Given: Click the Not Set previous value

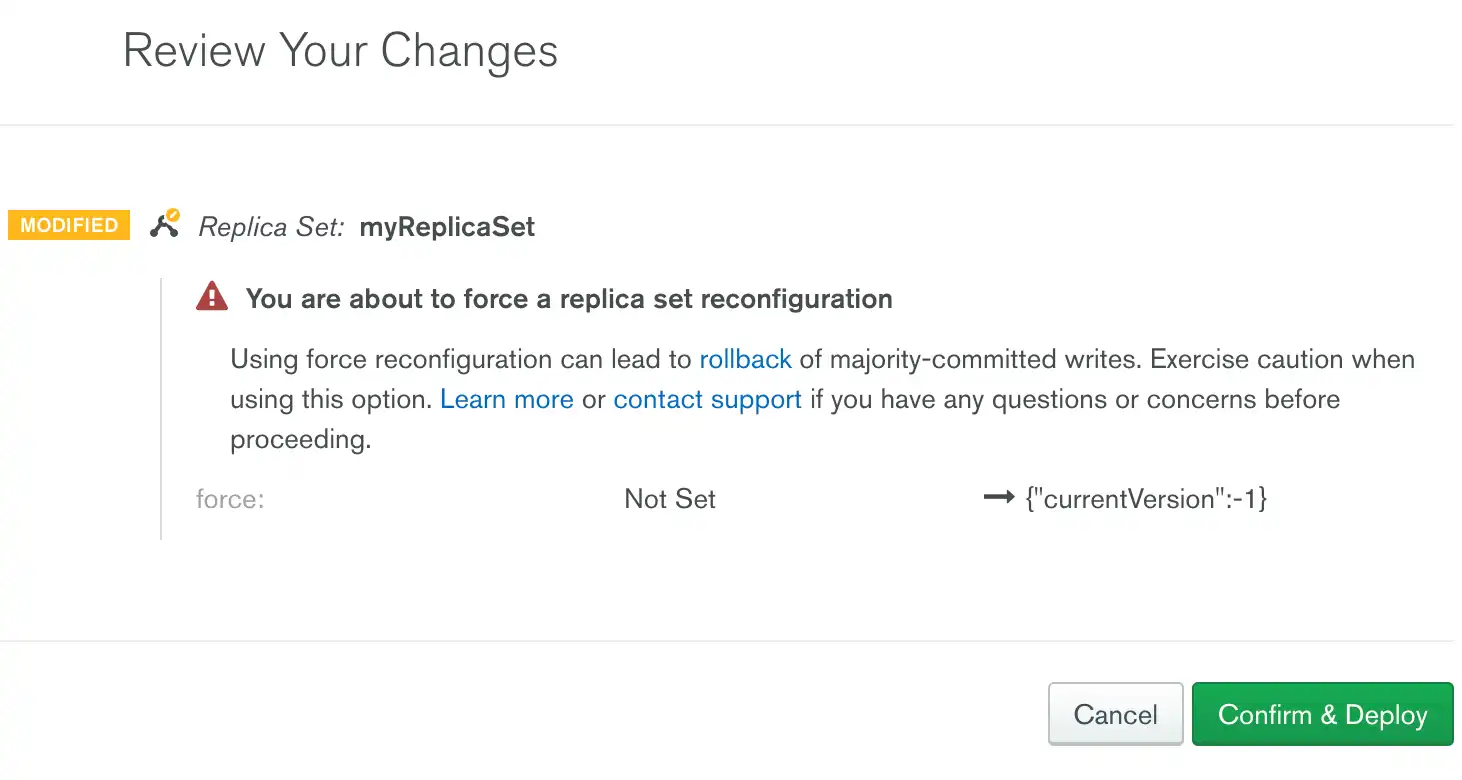Looking at the screenshot, I should 670,499.
